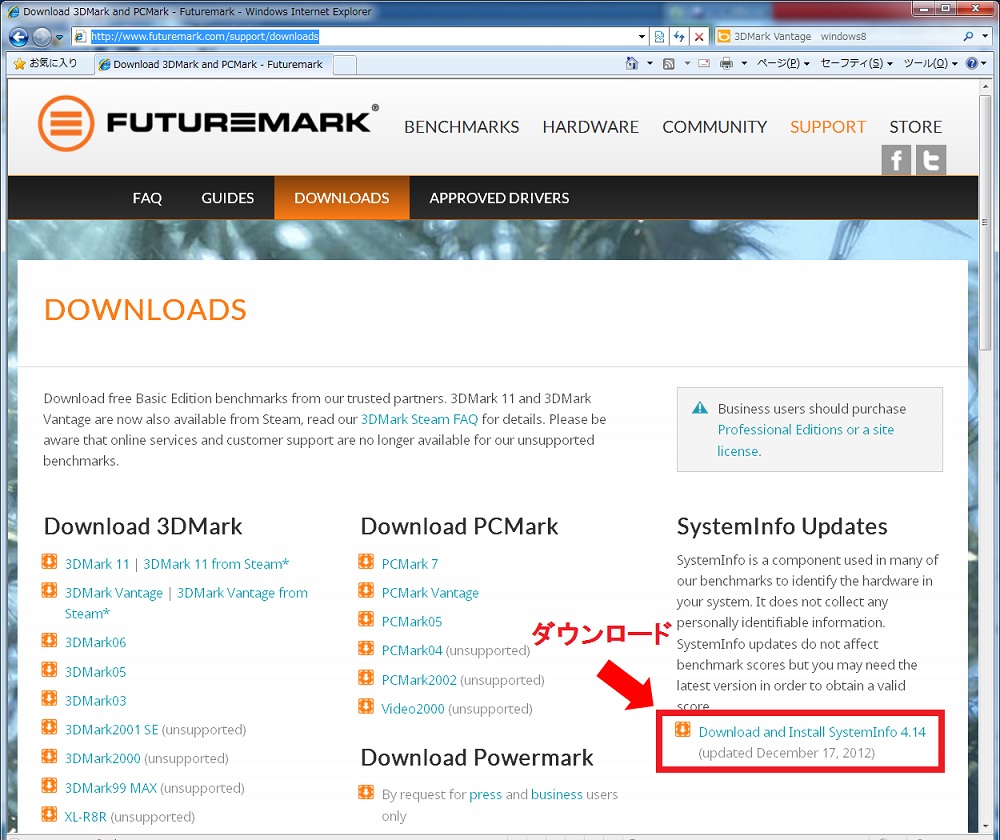Click the Print icon in command bar
Screen dimensions: 1000x840
726,63
